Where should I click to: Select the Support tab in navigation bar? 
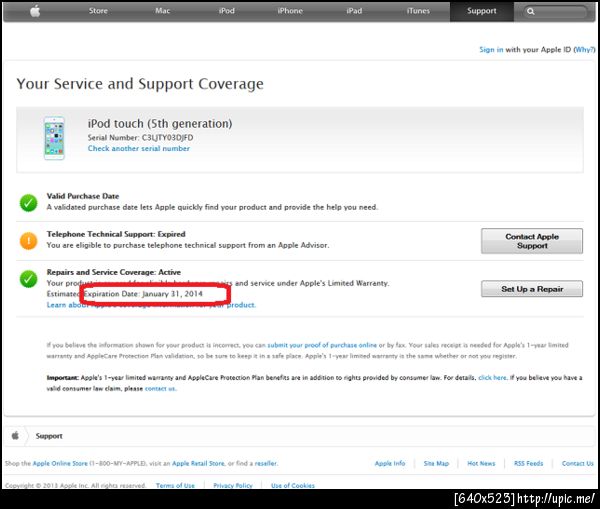(x=481, y=11)
